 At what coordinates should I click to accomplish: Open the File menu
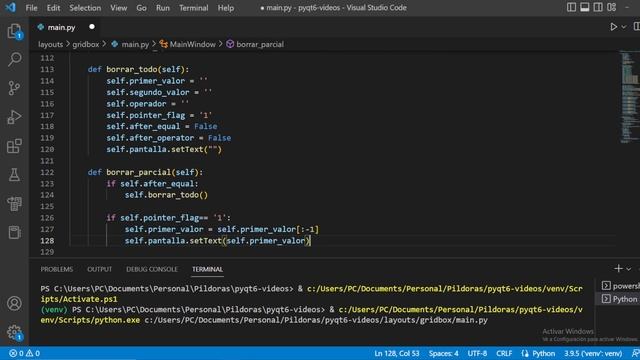[x=31, y=8]
